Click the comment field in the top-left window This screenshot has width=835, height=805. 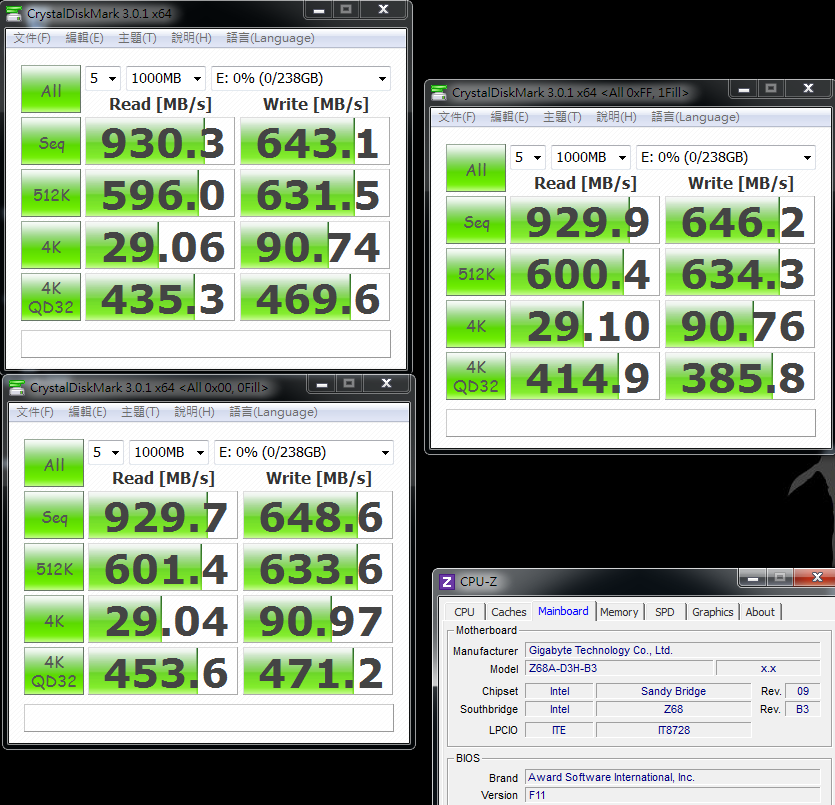point(206,344)
